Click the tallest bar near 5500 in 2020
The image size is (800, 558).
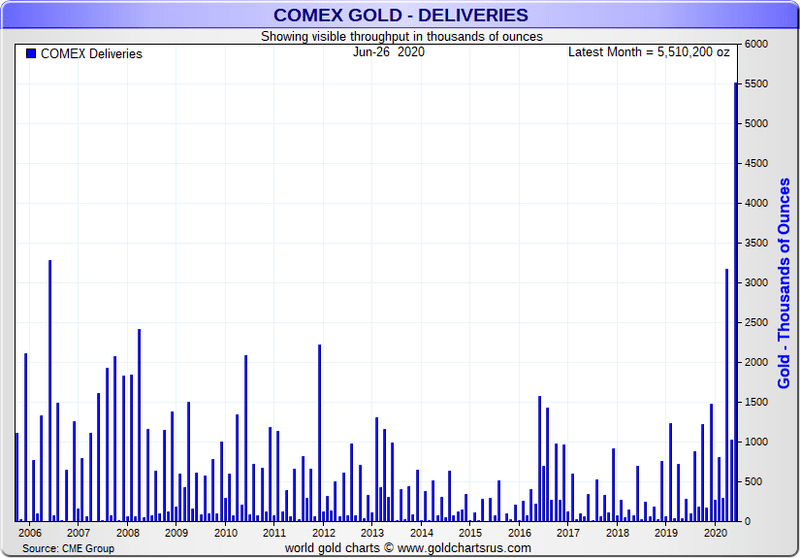coord(736,302)
